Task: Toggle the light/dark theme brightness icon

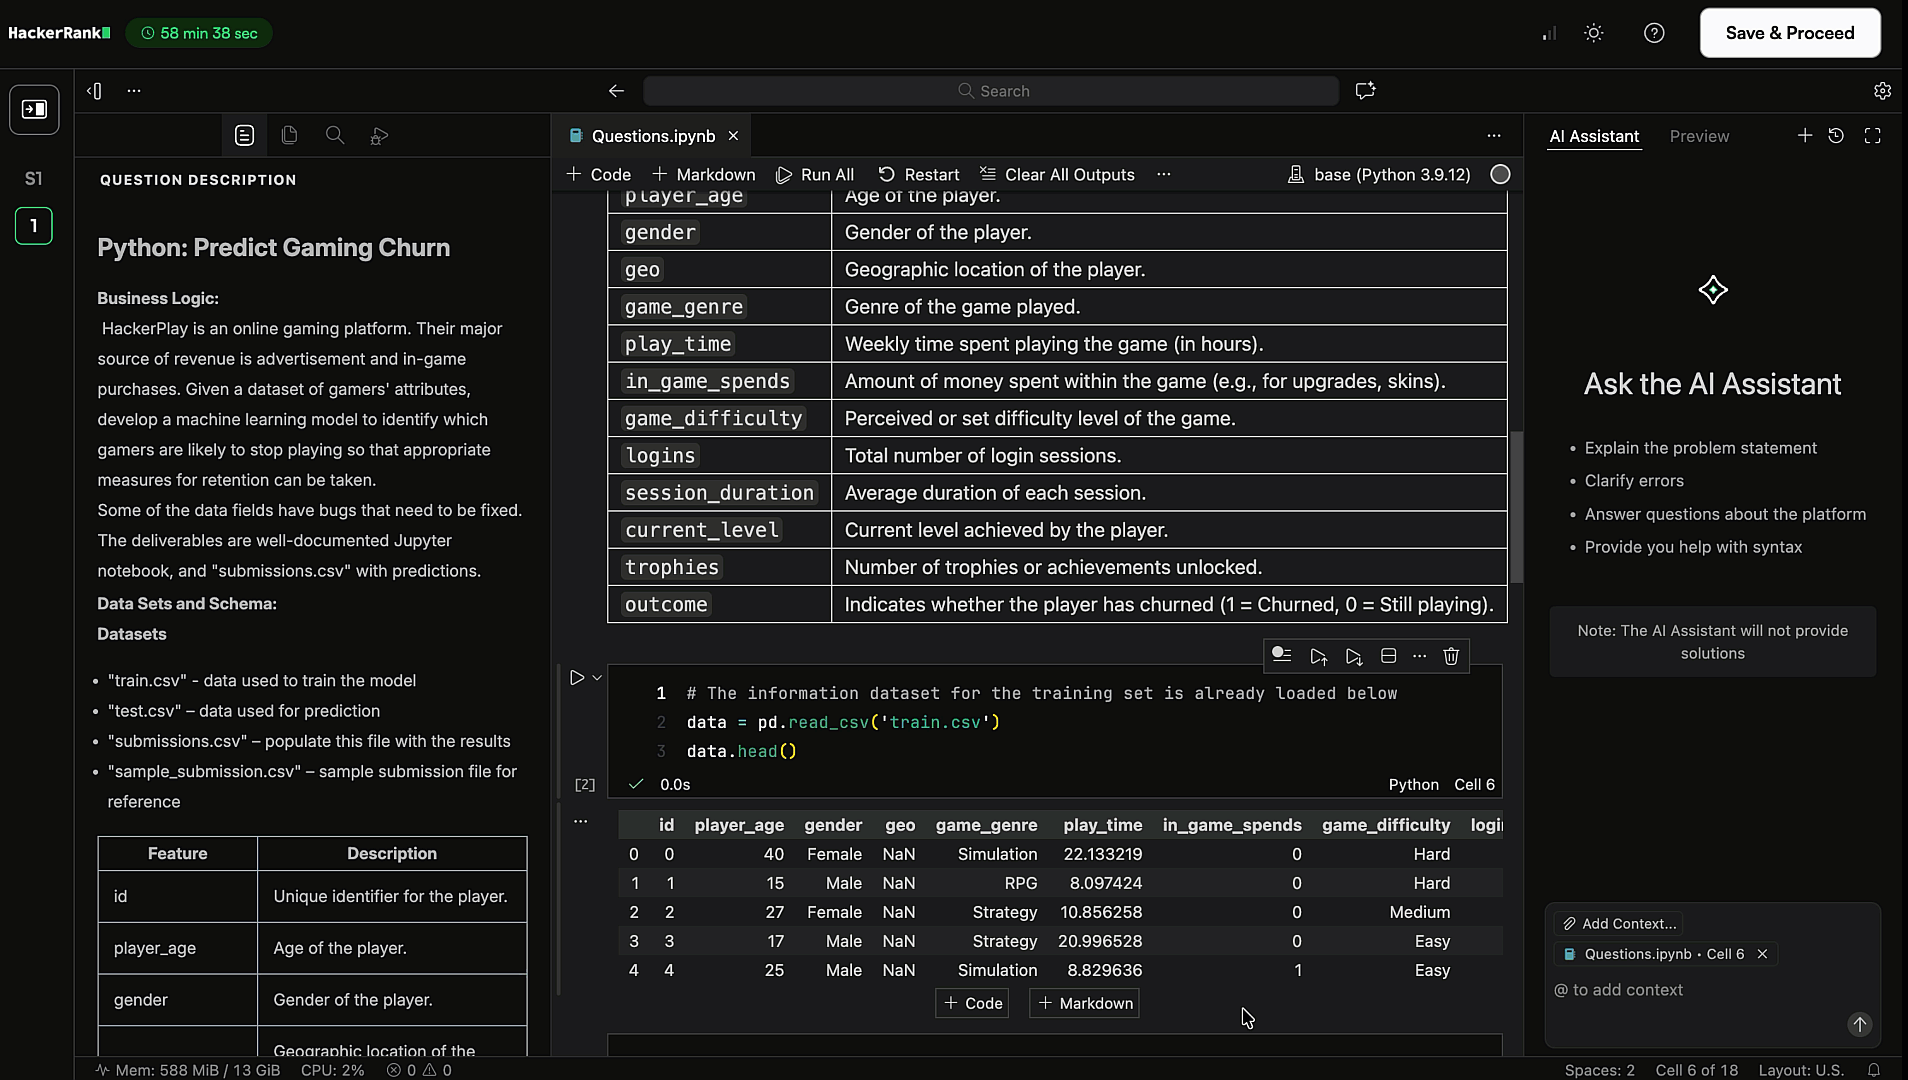Action: point(1594,33)
